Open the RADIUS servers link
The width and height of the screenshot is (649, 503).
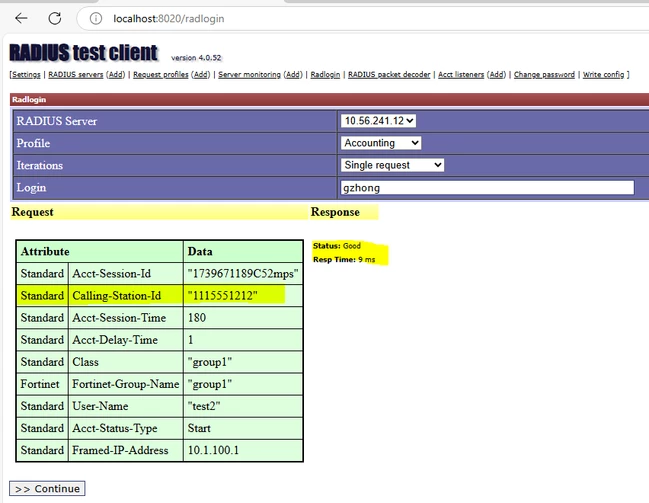(x=76, y=75)
